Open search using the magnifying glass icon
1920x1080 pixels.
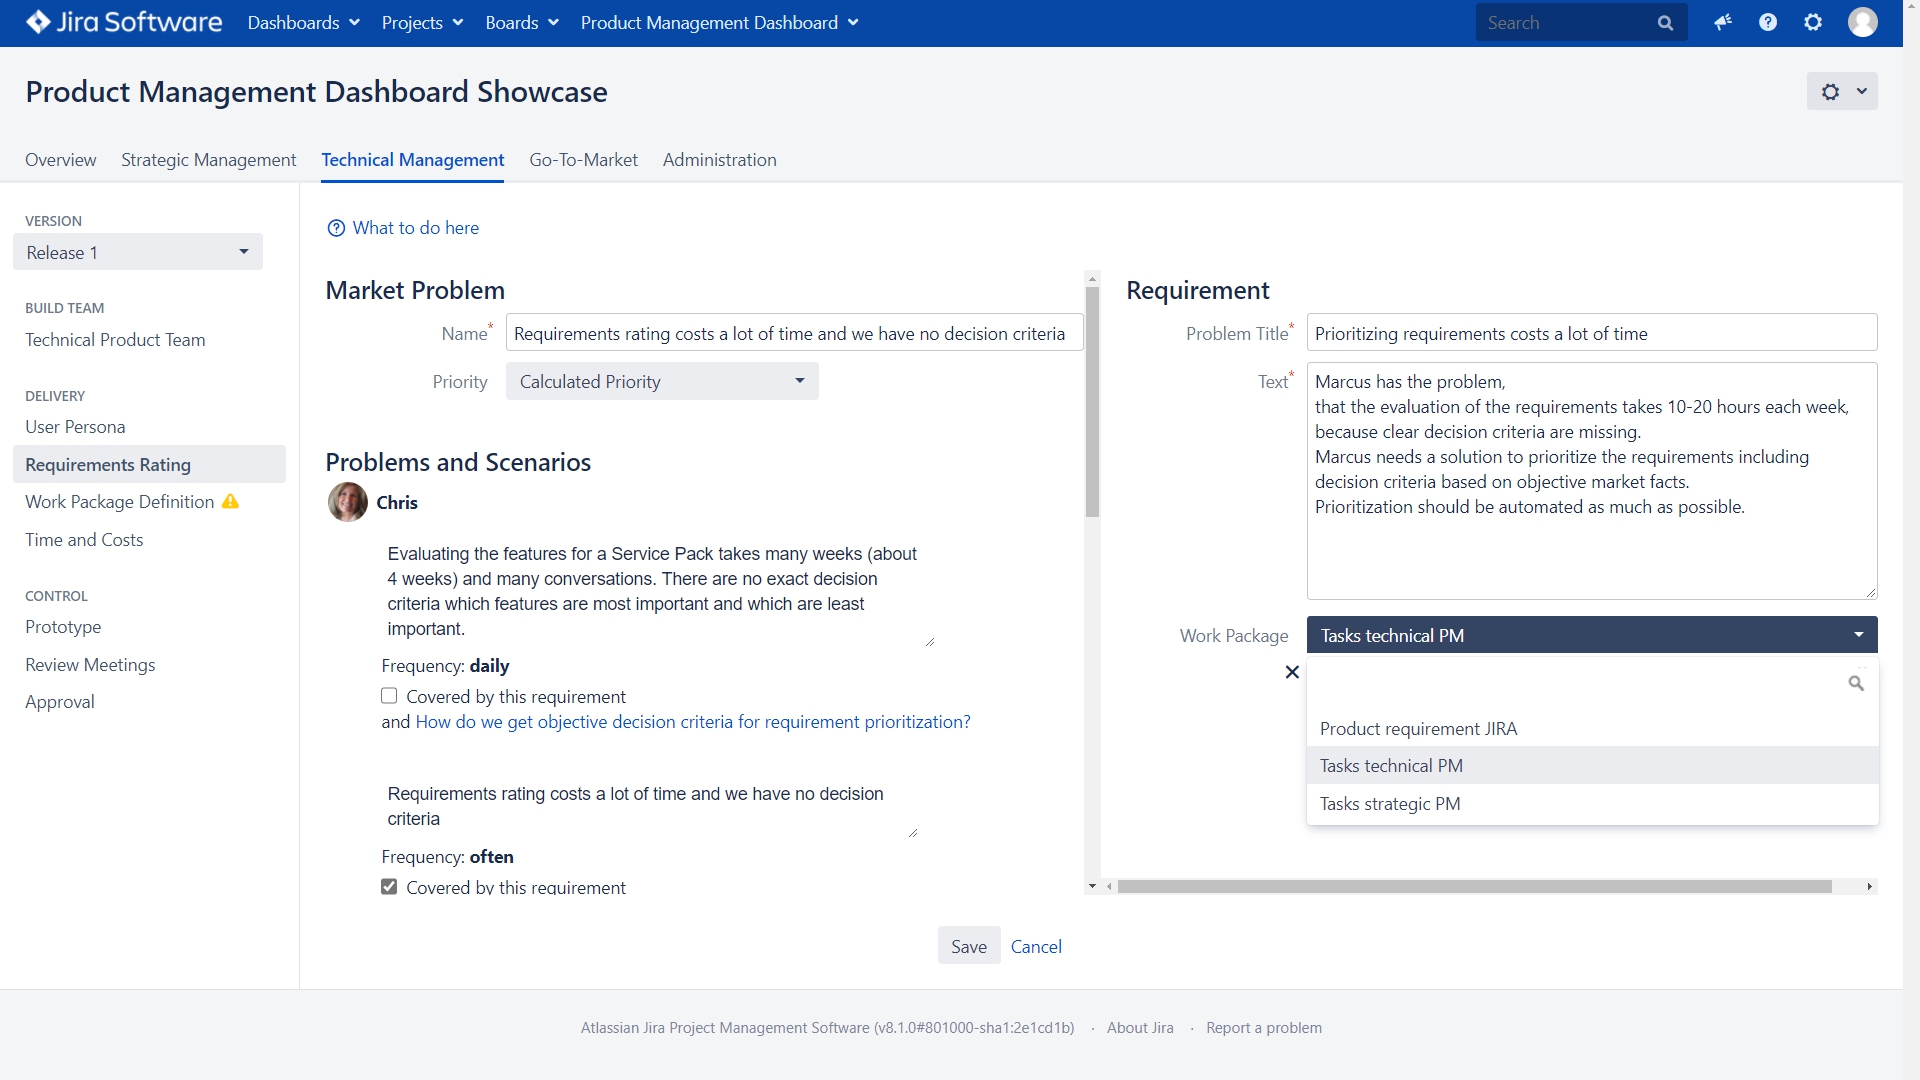pyautogui.click(x=1665, y=22)
